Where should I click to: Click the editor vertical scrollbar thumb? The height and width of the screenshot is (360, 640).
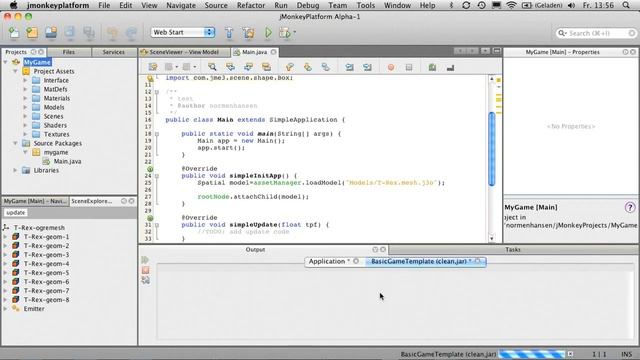click(492, 149)
